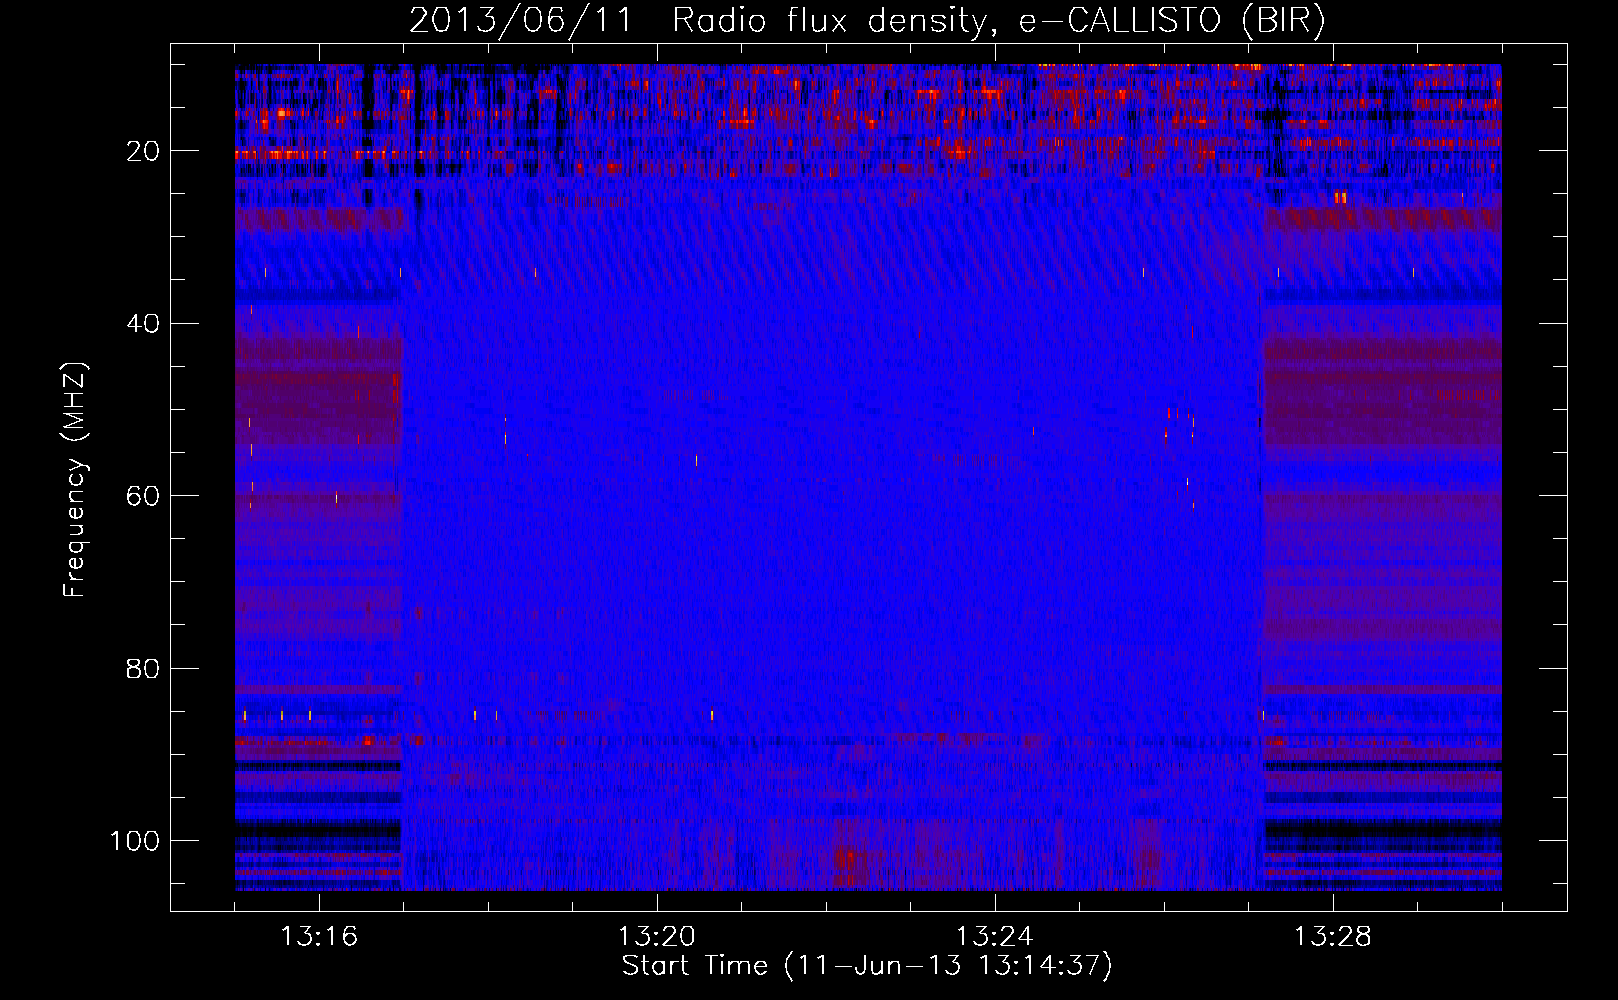Click the time tick label '13:20'
The height and width of the screenshot is (1000, 1618).
tap(657, 937)
